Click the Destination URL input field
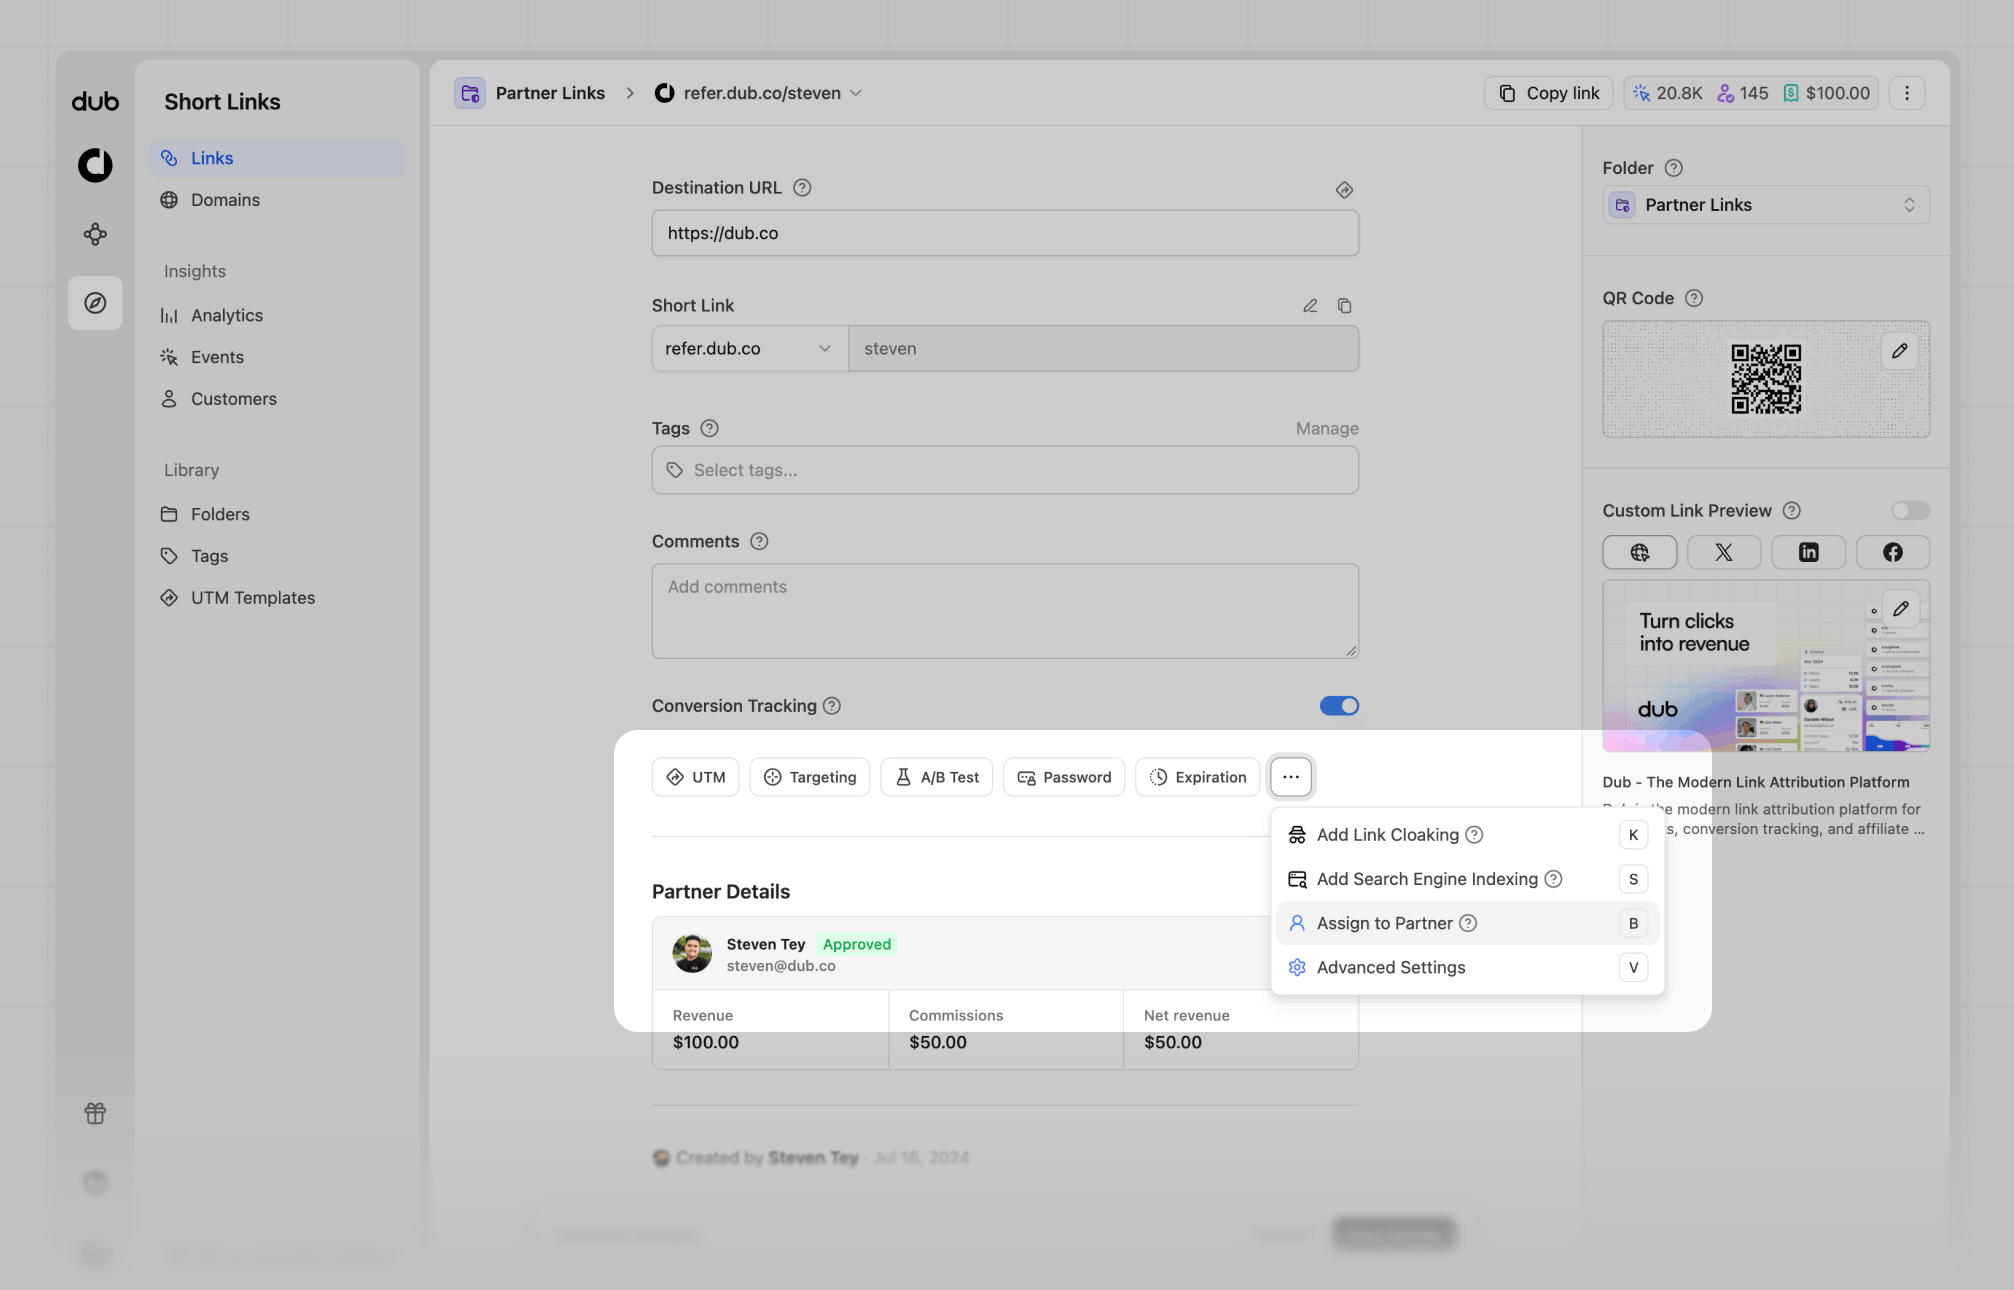Viewport: 2014px width, 1290px height. point(1005,233)
